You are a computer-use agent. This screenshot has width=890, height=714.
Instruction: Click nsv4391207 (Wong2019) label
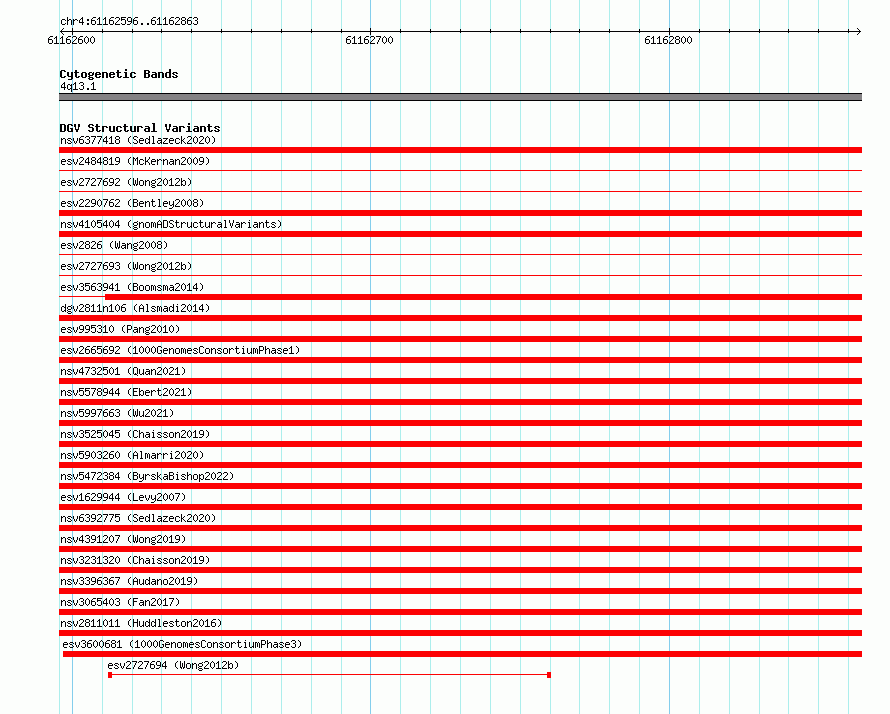tap(123, 539)
